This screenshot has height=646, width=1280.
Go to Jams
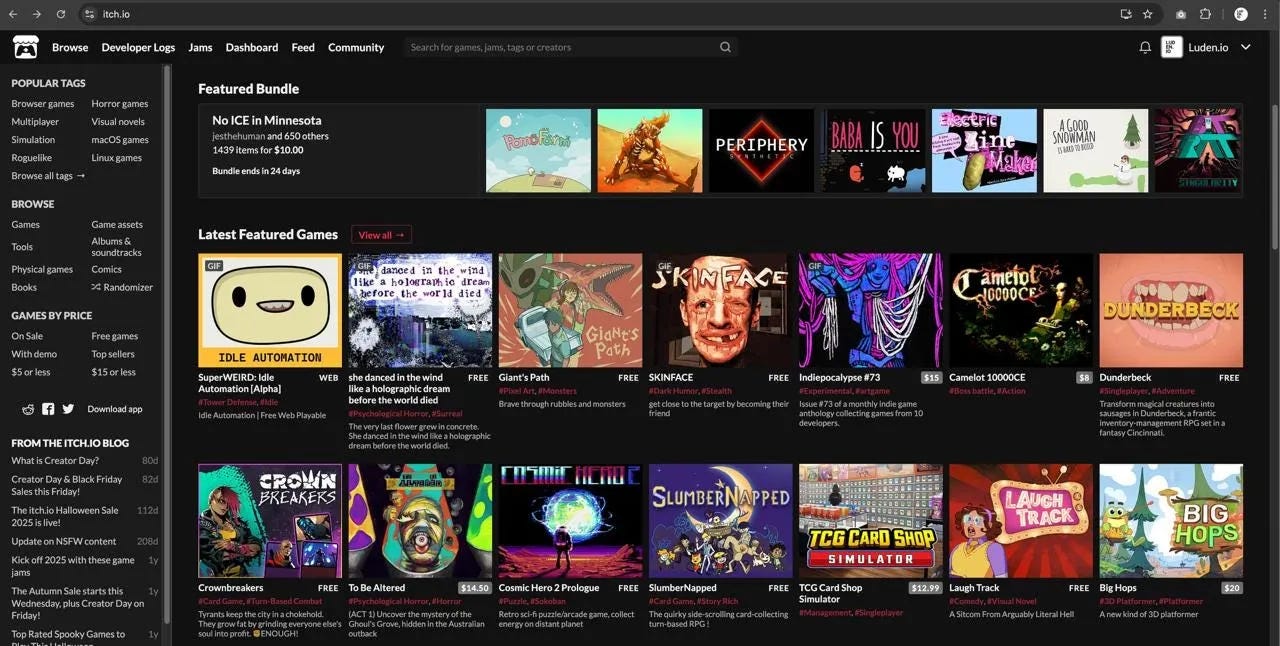point(200,47)
